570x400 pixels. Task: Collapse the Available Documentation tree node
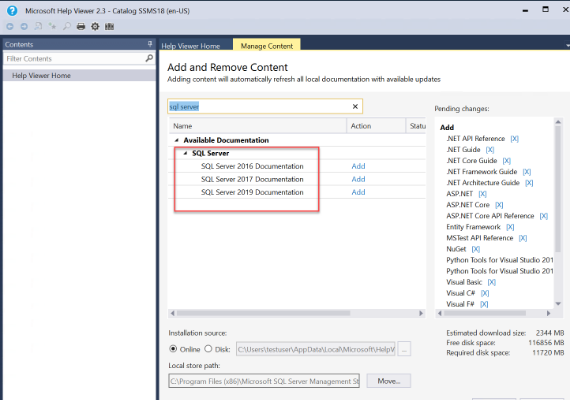pyautogui.click(x=177, y=140)
